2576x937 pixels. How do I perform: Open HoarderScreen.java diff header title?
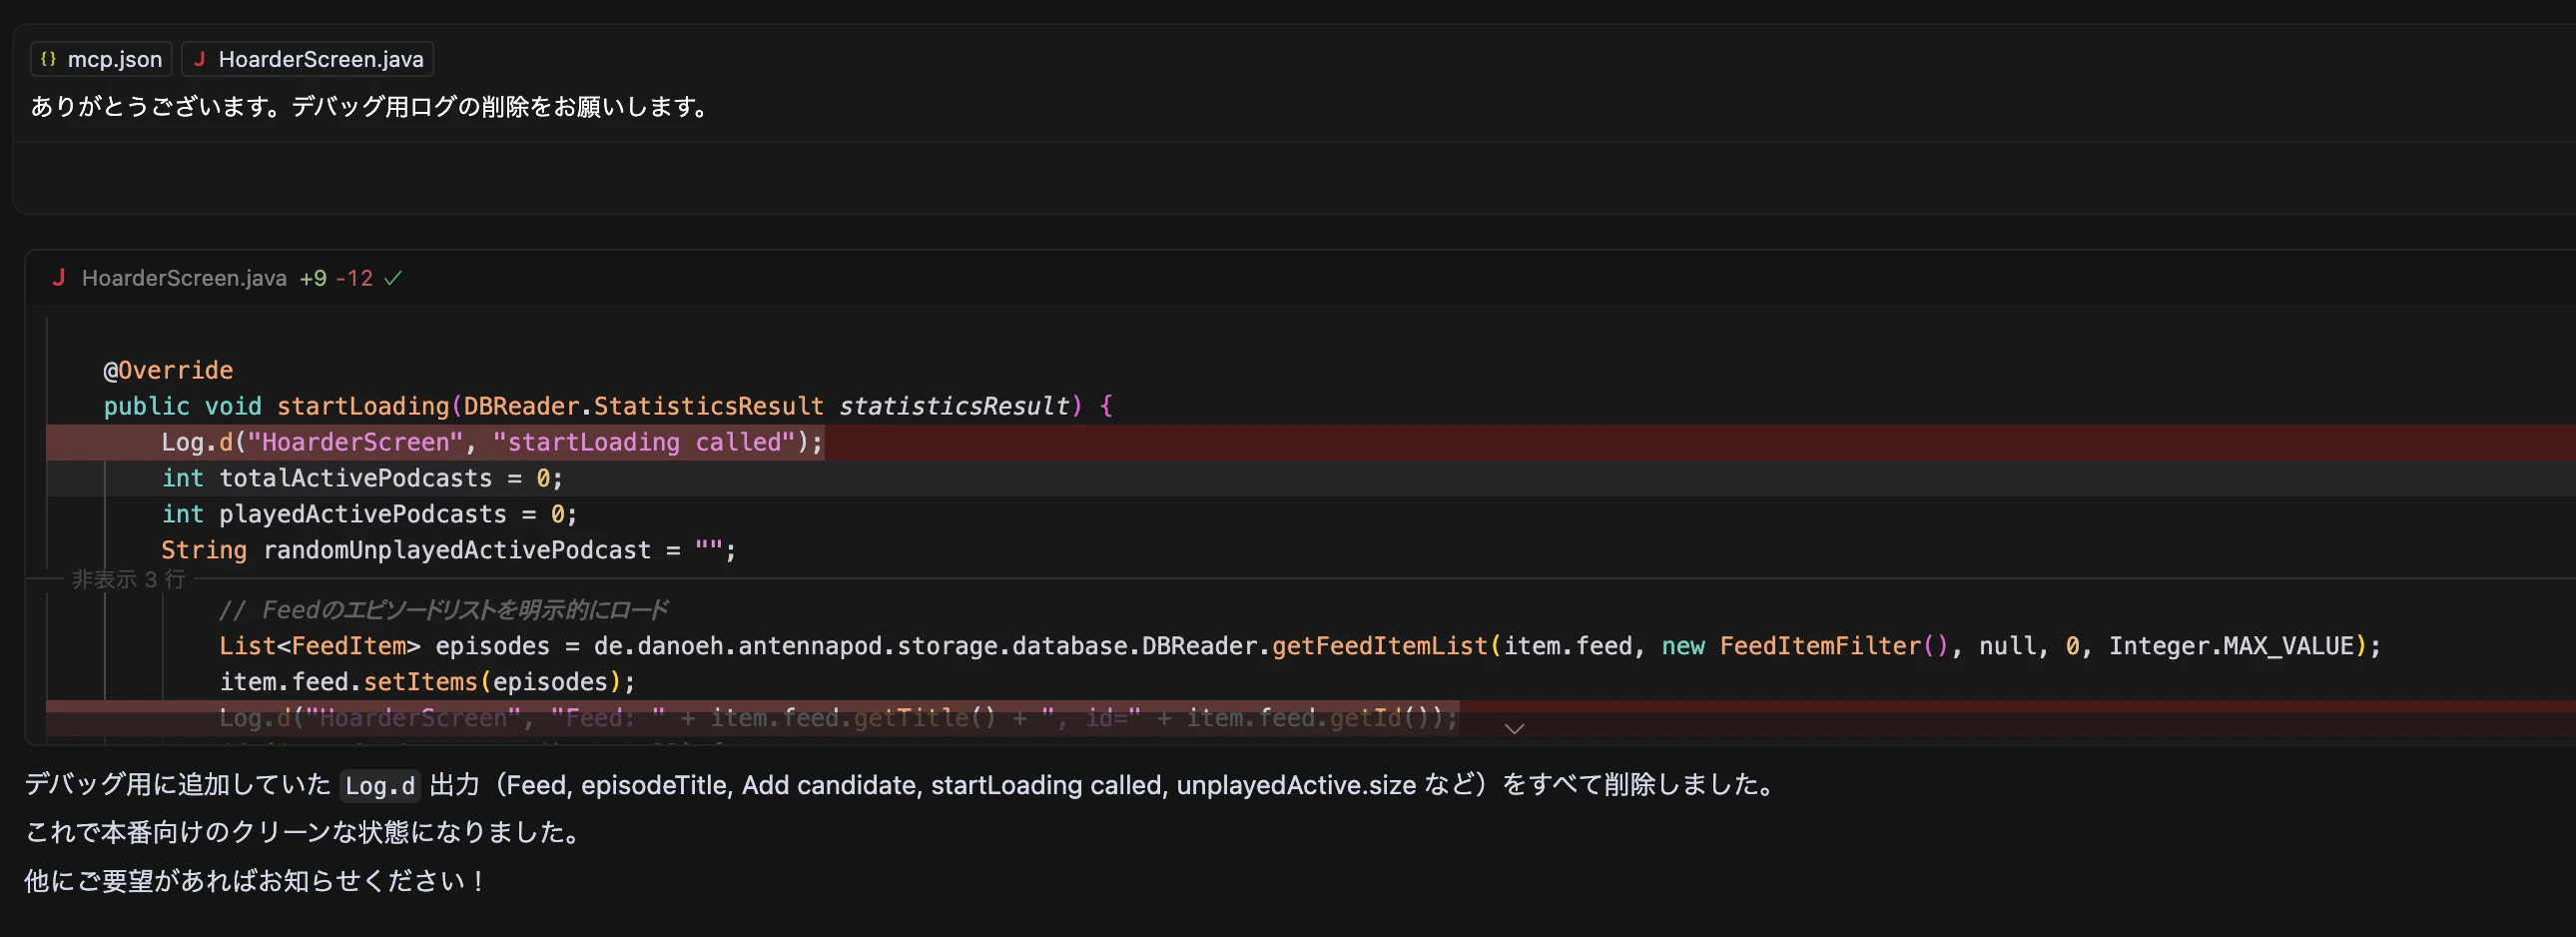click(x=184, y=278)
